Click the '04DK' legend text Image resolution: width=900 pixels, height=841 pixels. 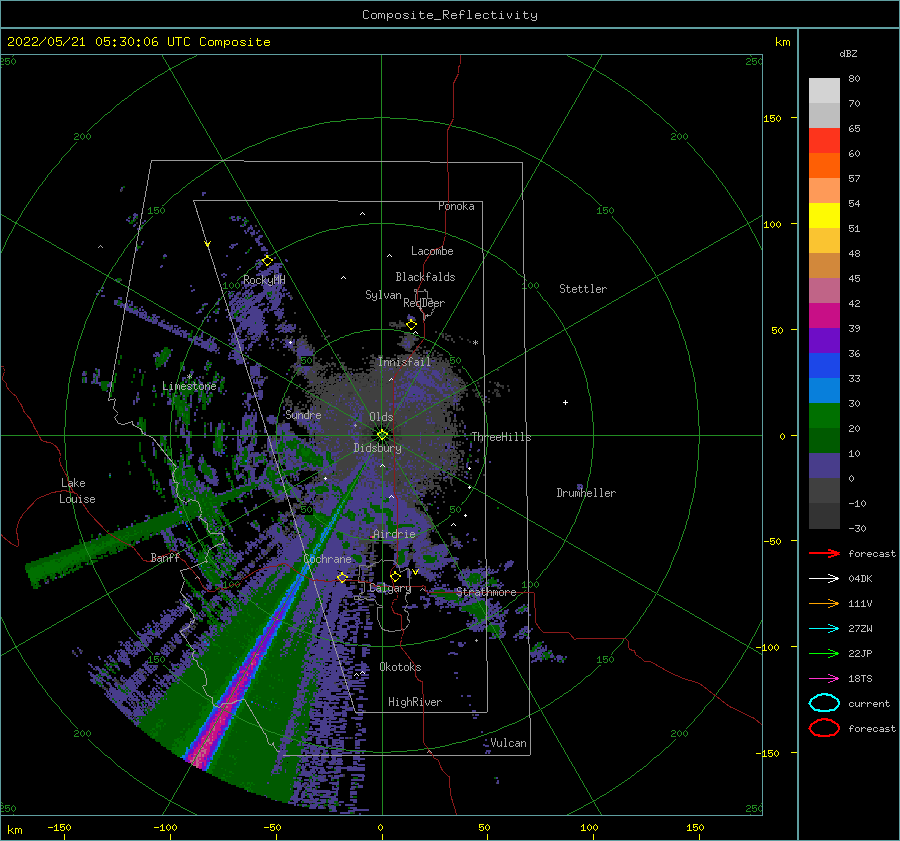[860, 578]
